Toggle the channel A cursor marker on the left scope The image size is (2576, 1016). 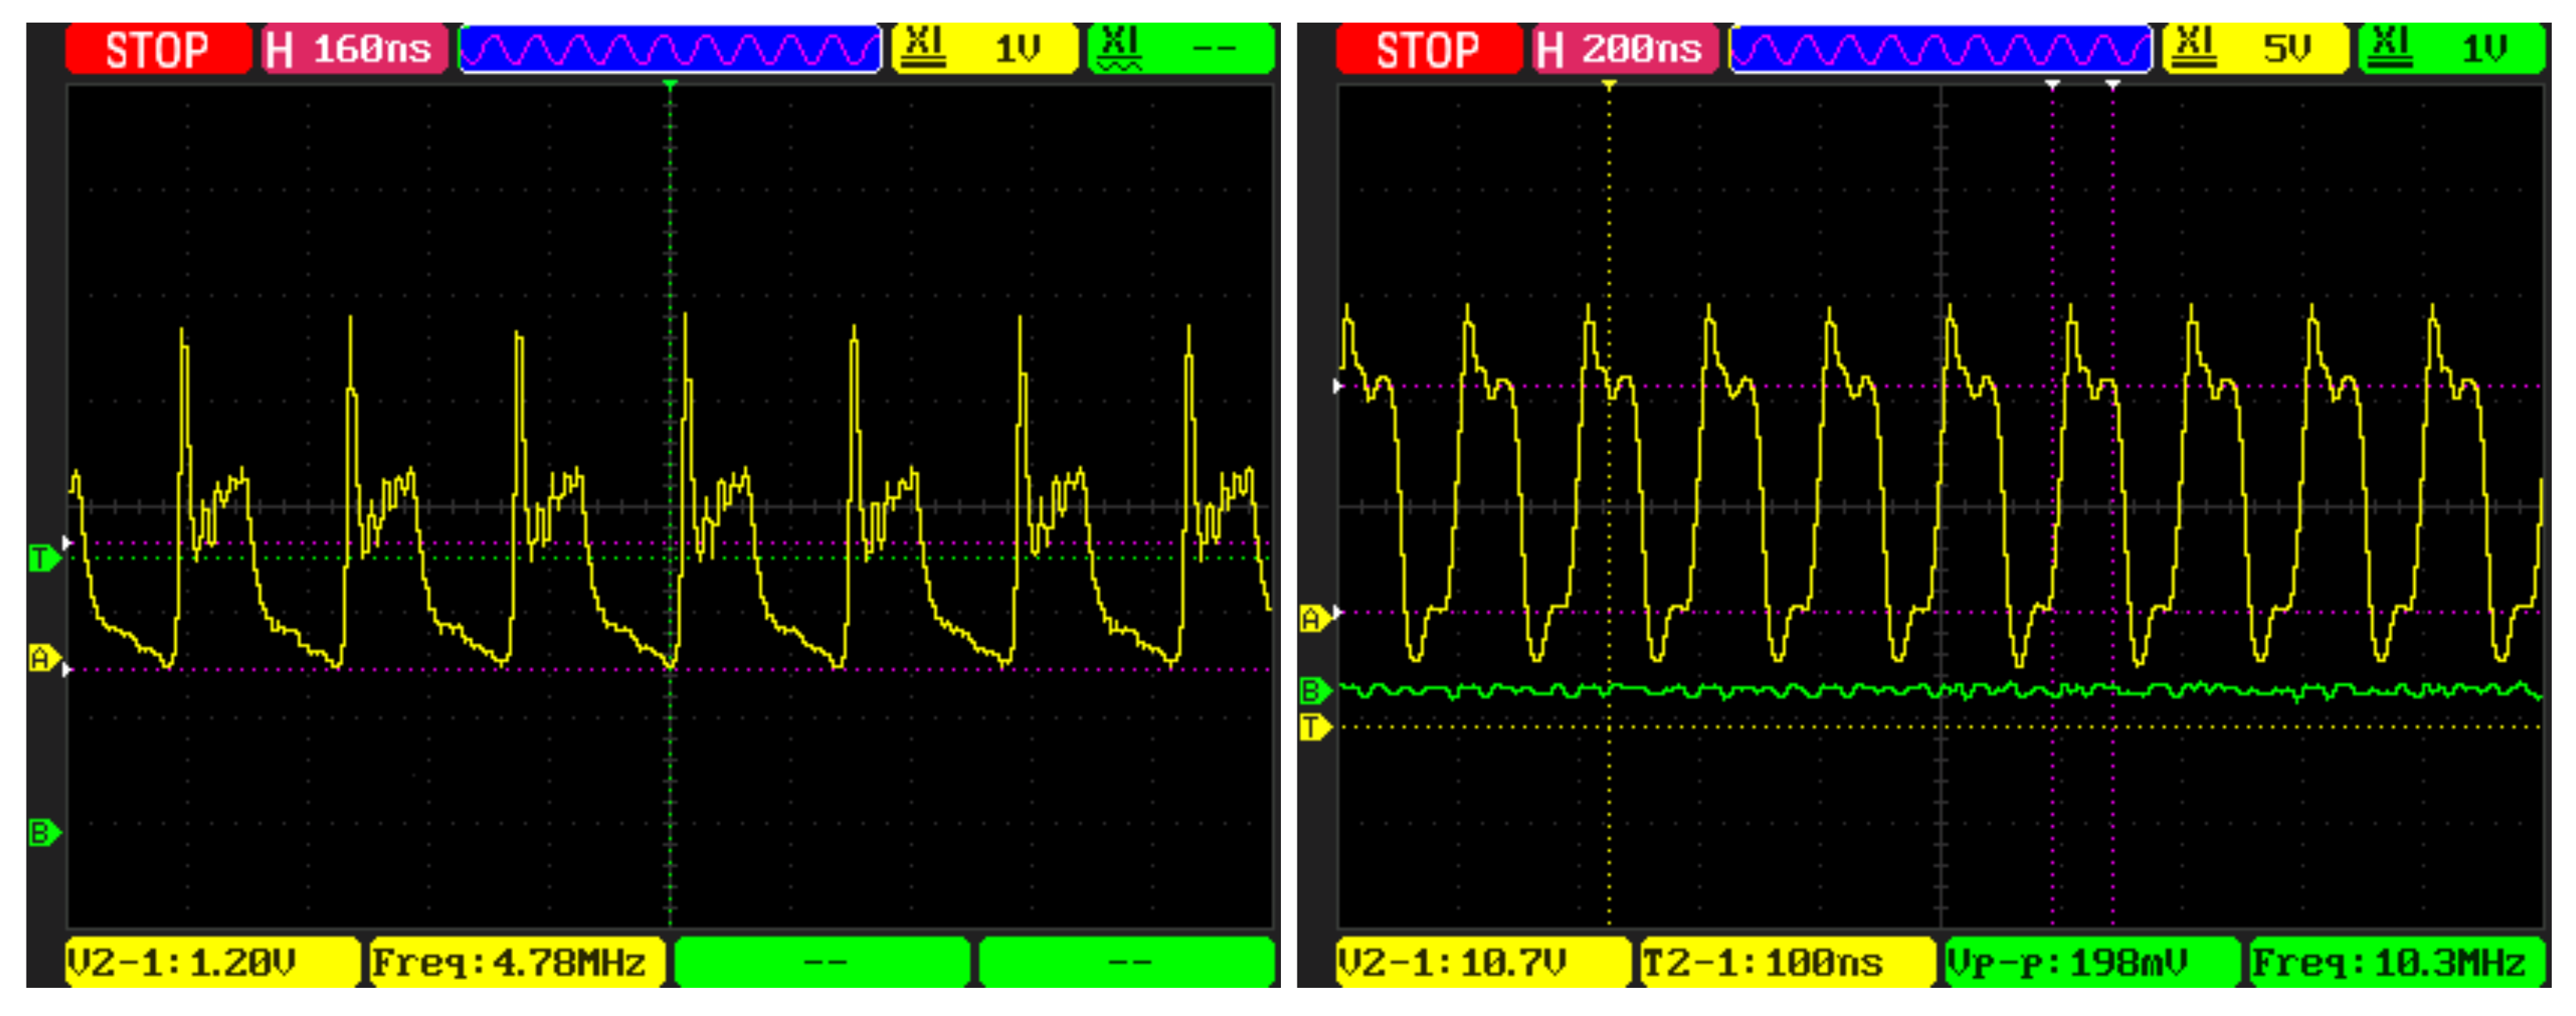point(44,657)
